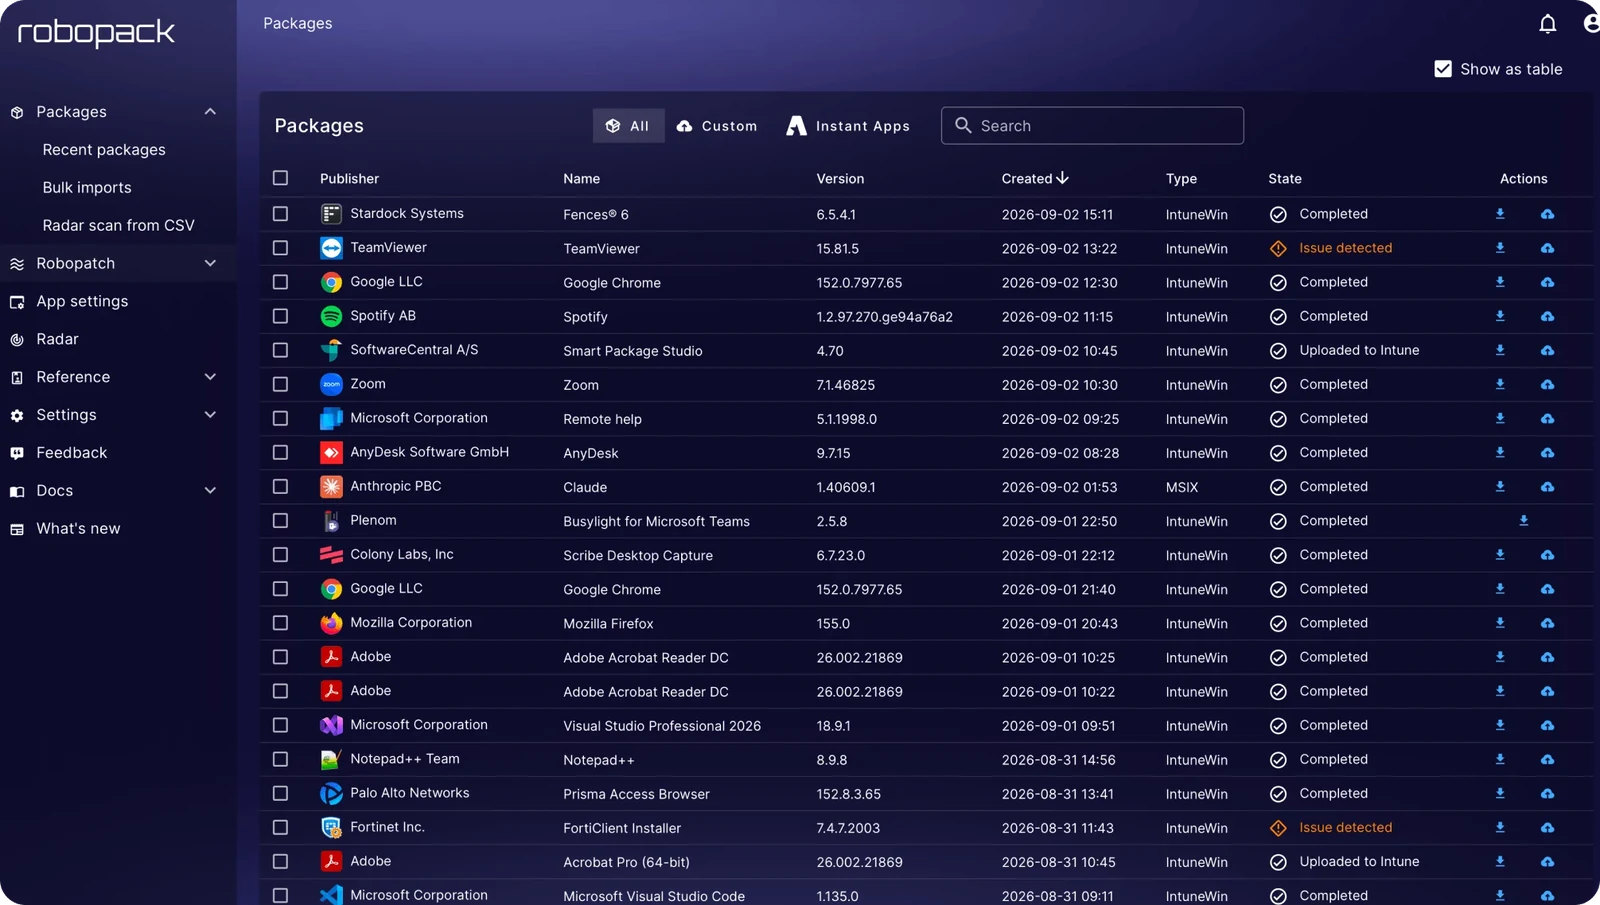Open the What's new page
This screenshot has height=905, width=1600.
78,529
